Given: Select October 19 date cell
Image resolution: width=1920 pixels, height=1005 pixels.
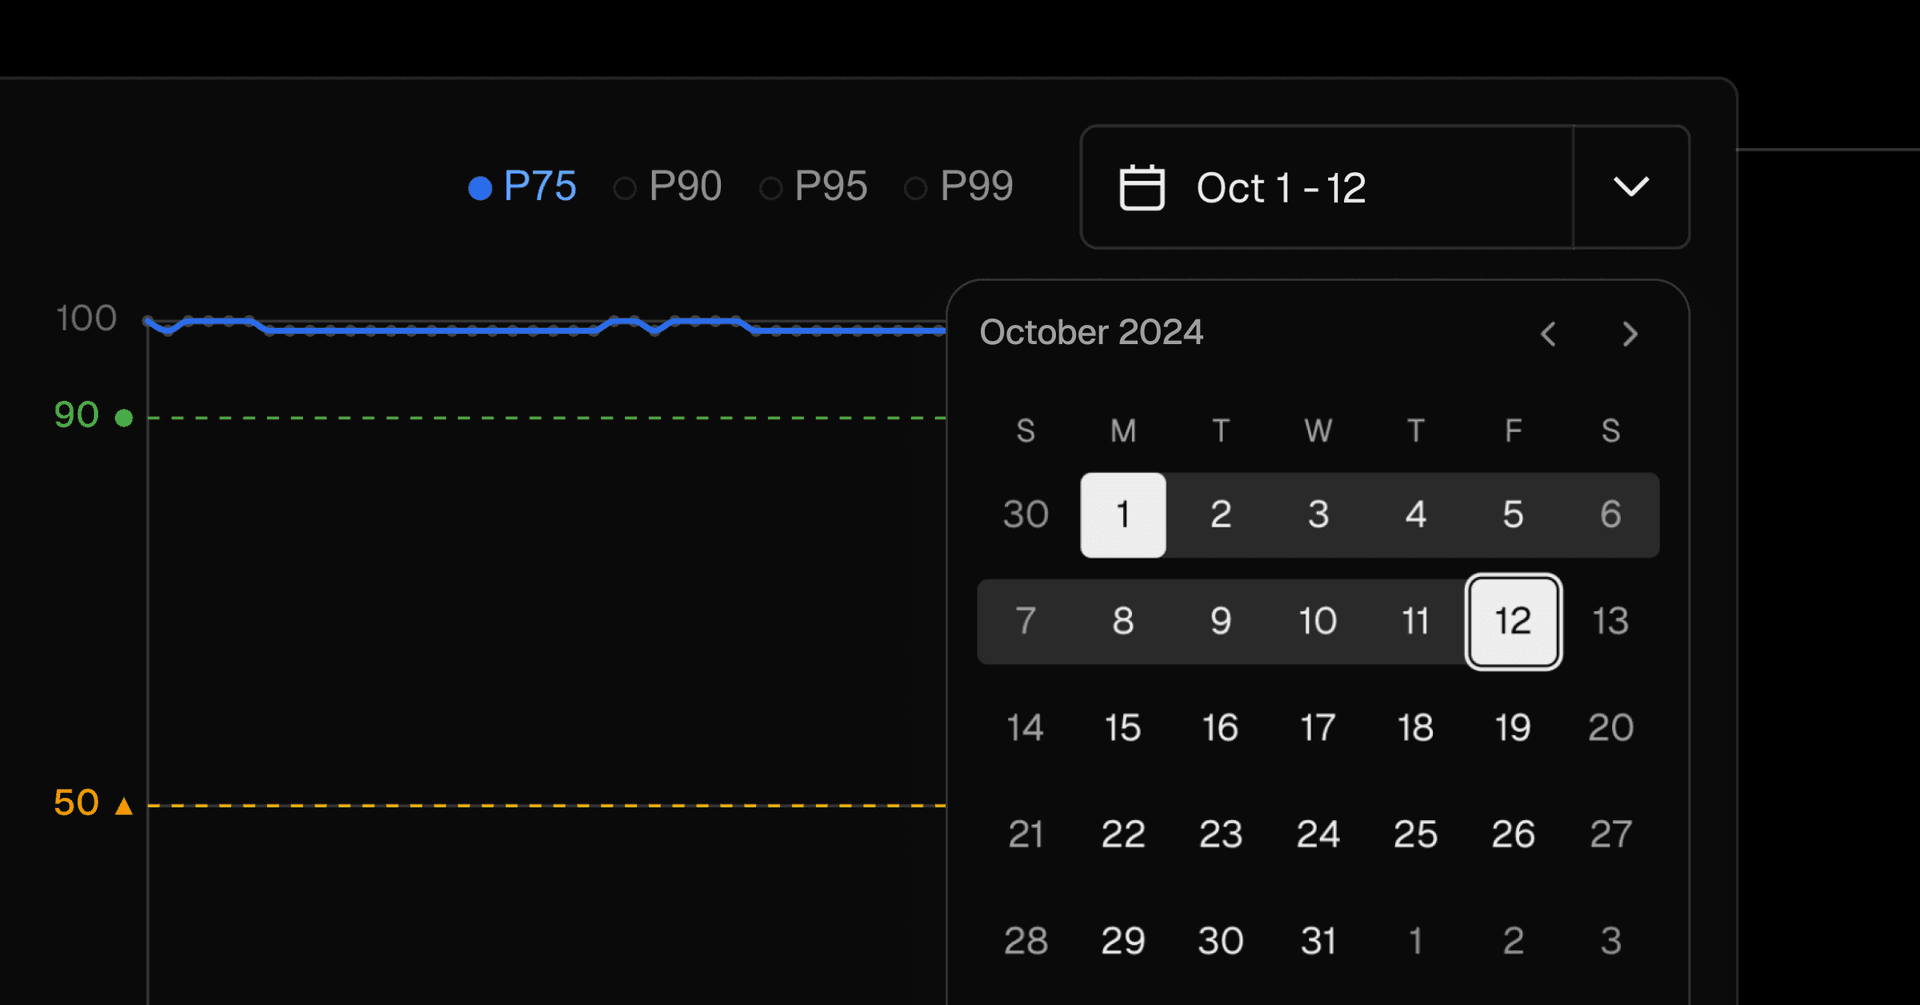Looking at the screenshot, I should click(1513, 728).
